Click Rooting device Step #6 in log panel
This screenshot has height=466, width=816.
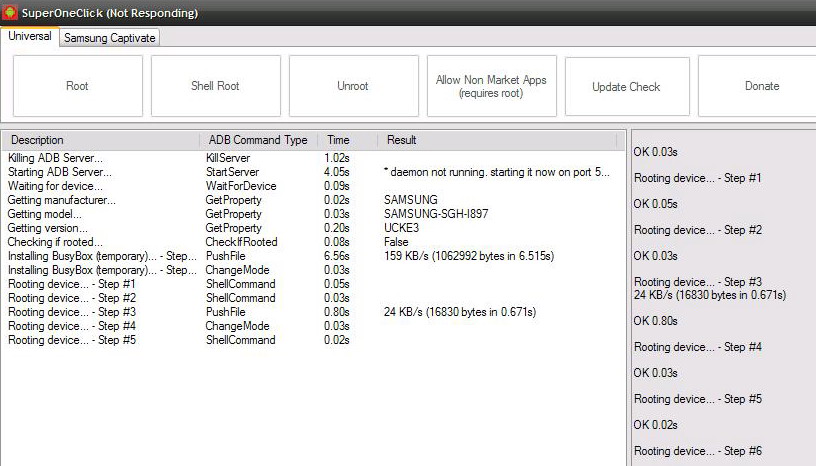698,451
